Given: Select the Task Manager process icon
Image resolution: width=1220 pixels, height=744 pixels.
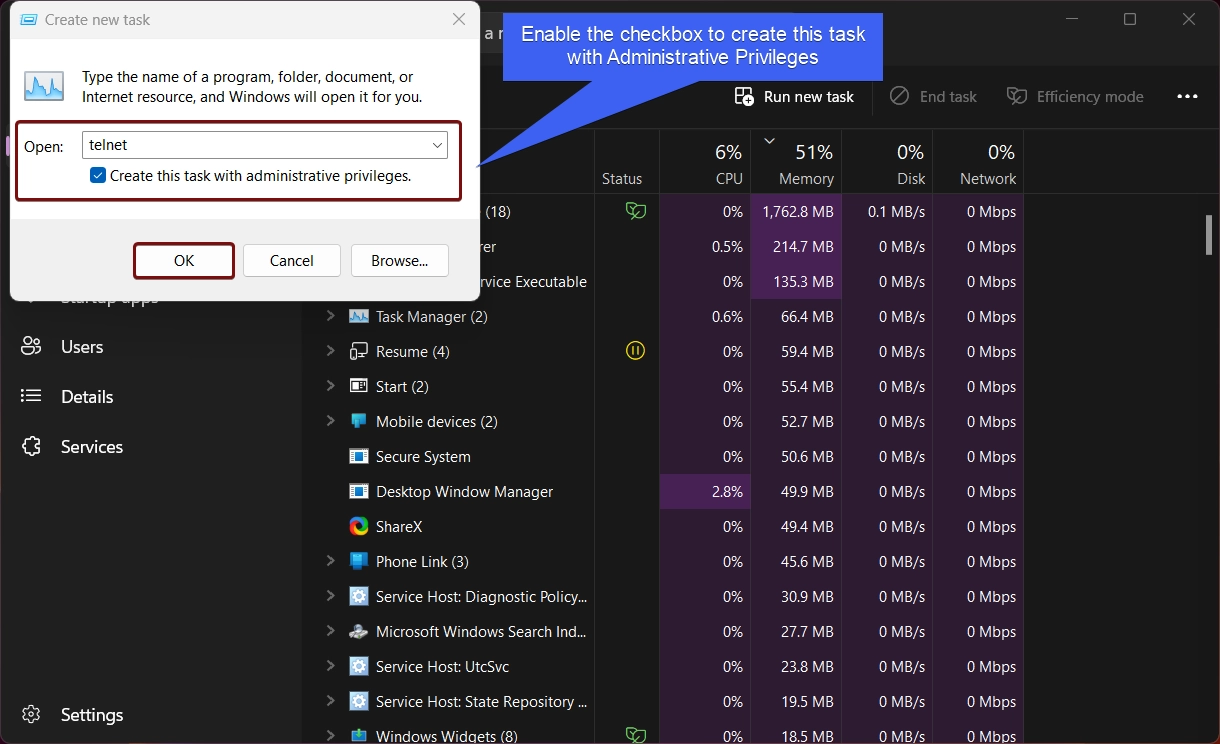Looking at the screenshot, I should tap(359, 317).
